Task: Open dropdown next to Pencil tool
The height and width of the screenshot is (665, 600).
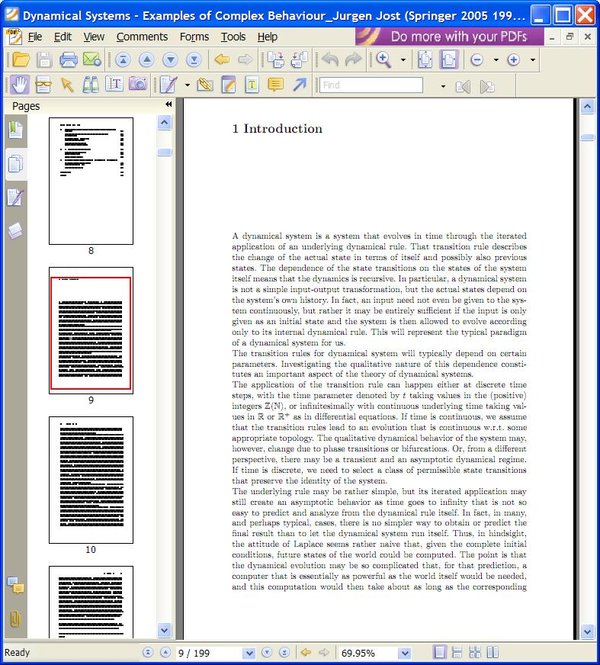Action: point(187,85)
